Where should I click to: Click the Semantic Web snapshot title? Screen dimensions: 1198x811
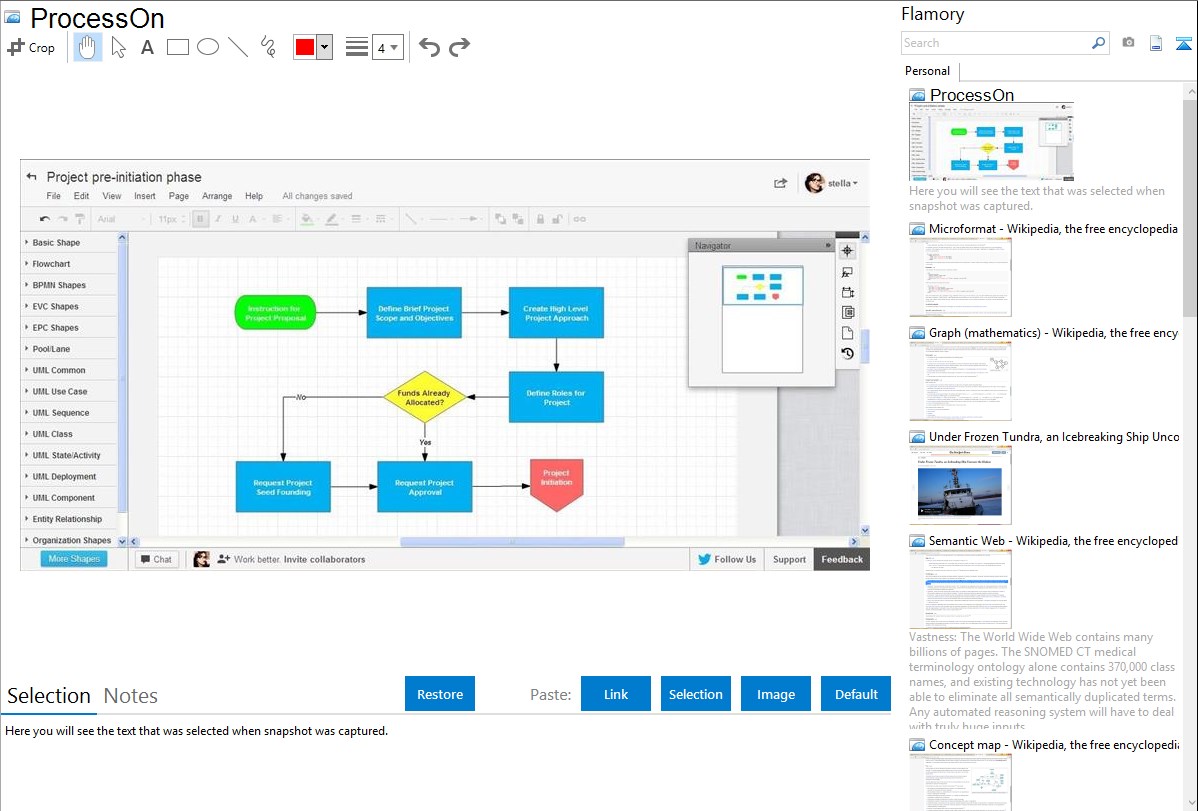1053,540
